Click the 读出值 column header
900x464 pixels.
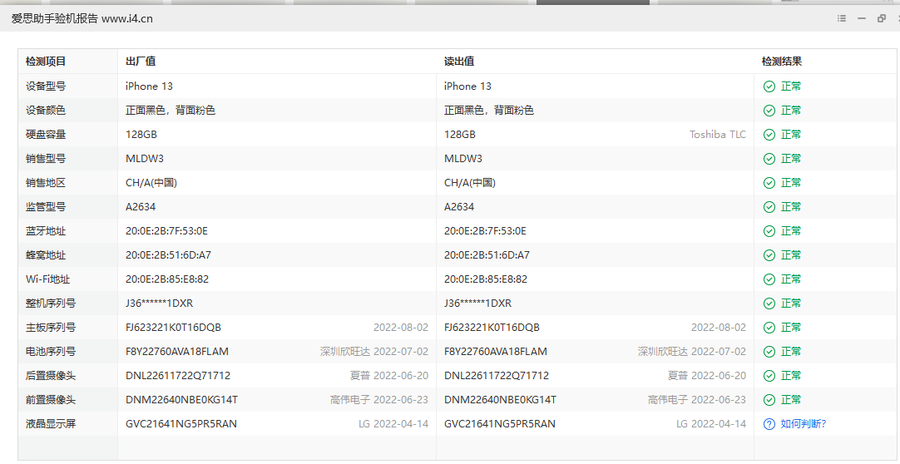tap(459, 61)
